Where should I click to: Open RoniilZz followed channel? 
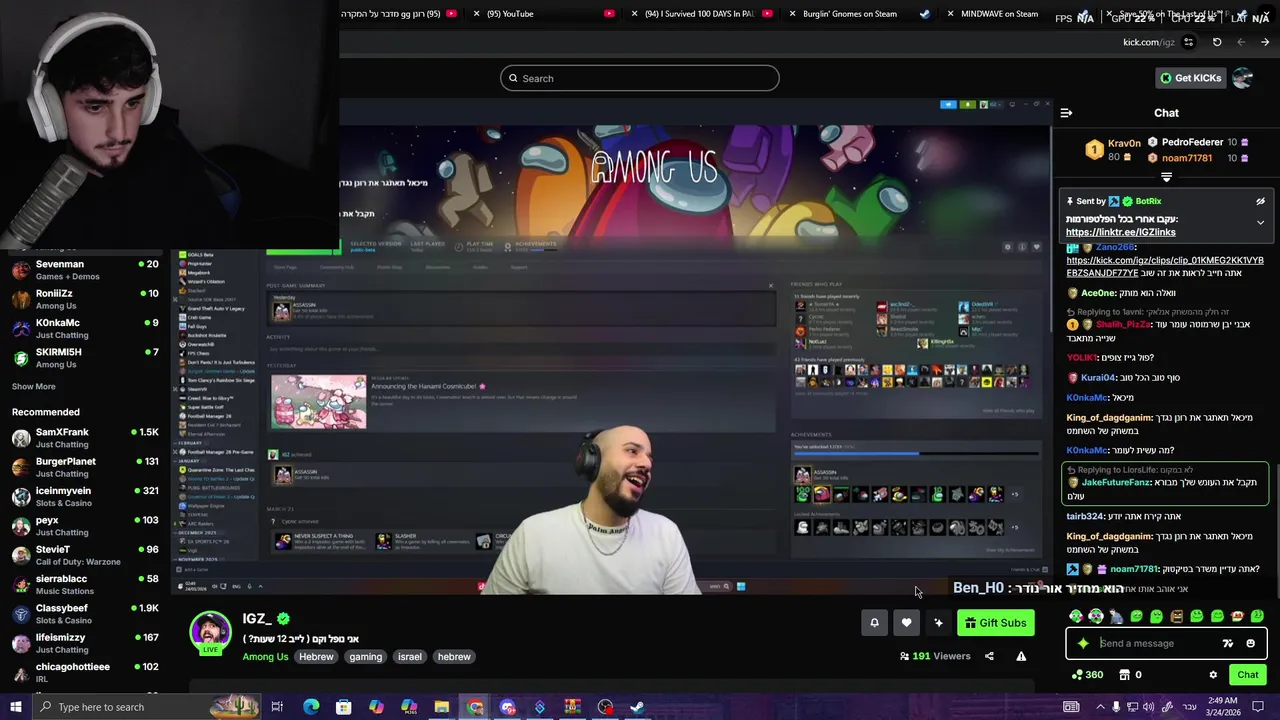(85, 299)
